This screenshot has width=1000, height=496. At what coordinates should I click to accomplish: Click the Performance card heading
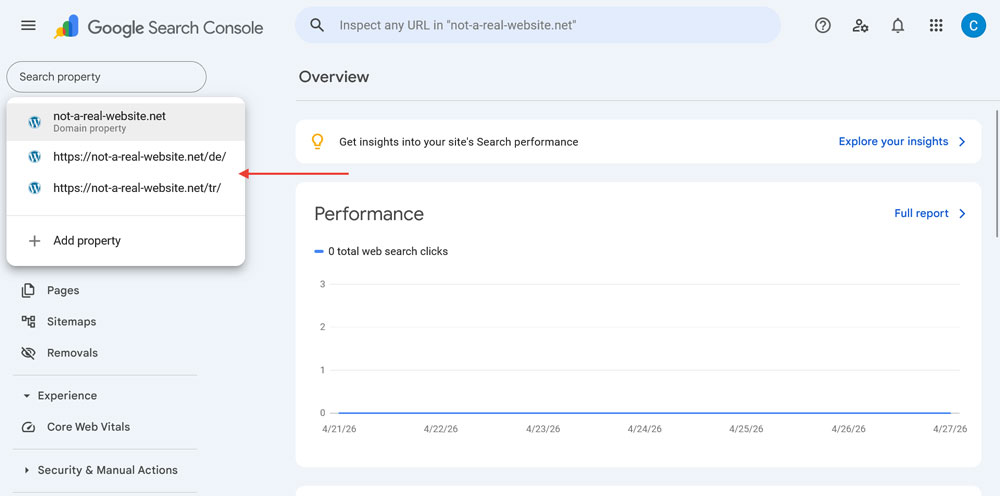click(369, 214)
